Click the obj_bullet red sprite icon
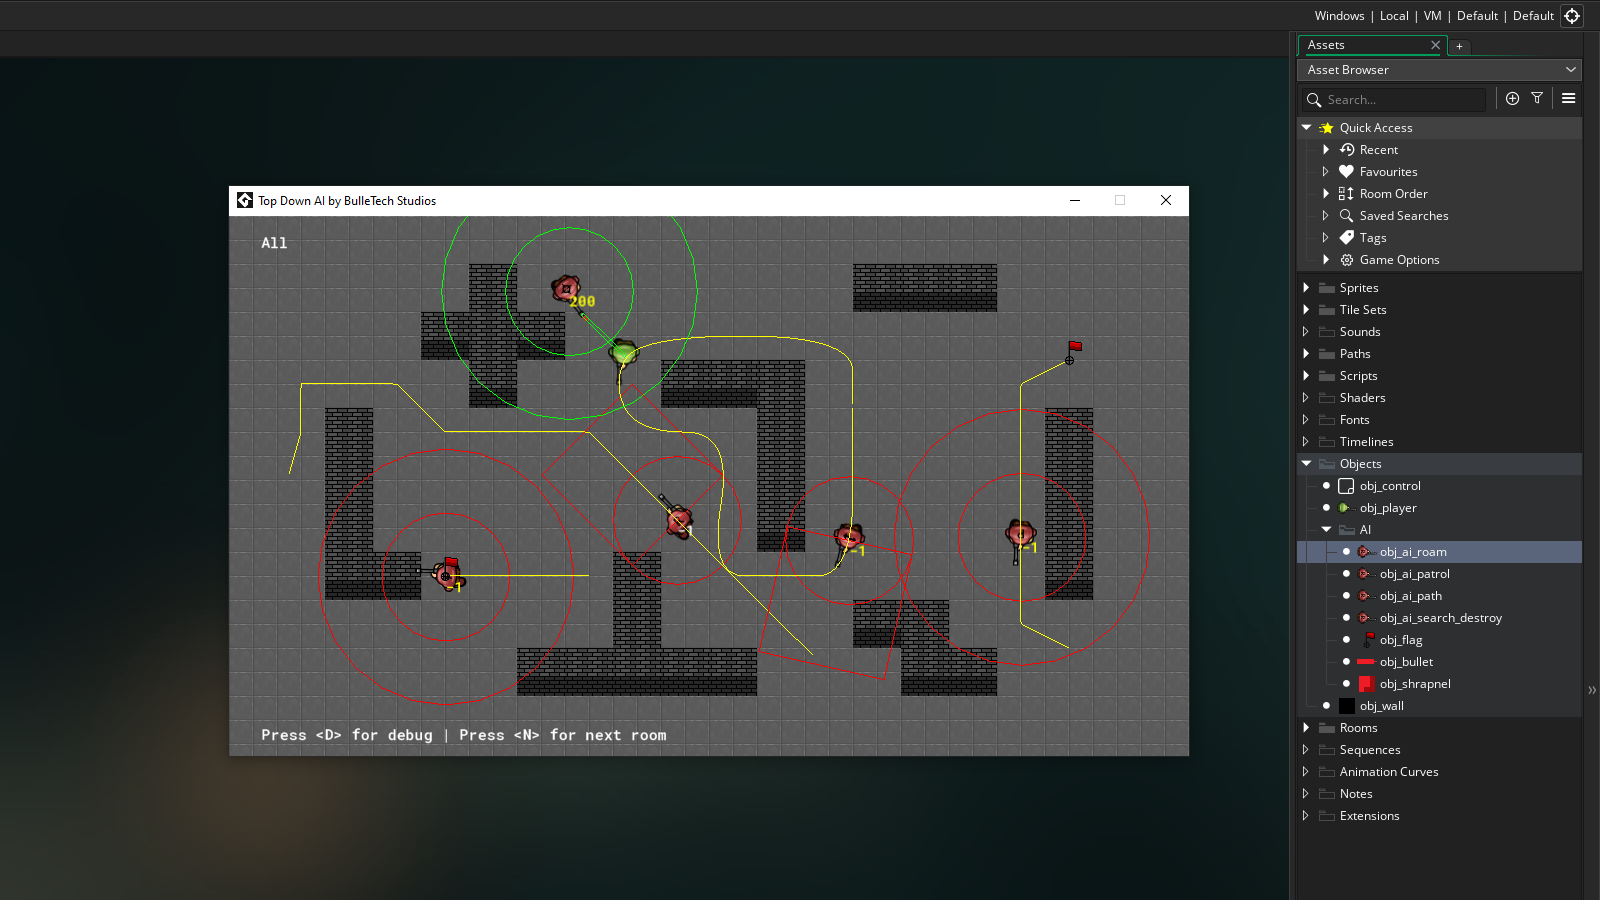 tap(1366, 662)
